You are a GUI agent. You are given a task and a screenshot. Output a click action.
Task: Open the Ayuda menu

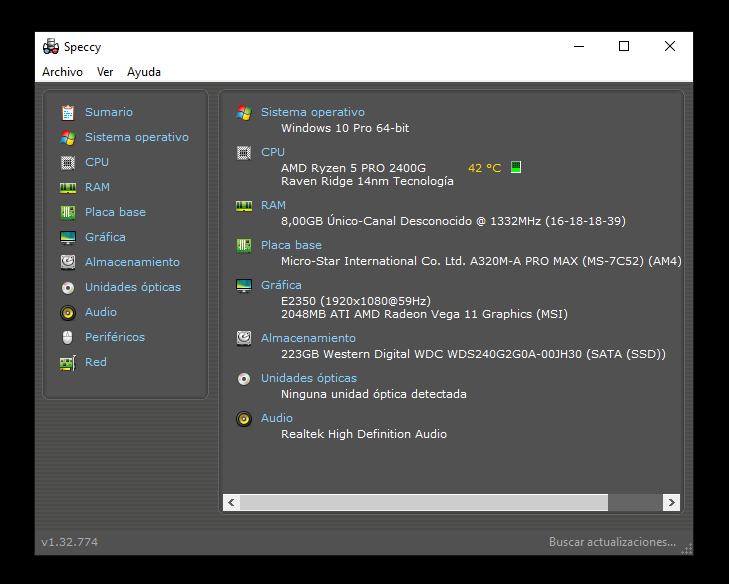click(144, 72)
